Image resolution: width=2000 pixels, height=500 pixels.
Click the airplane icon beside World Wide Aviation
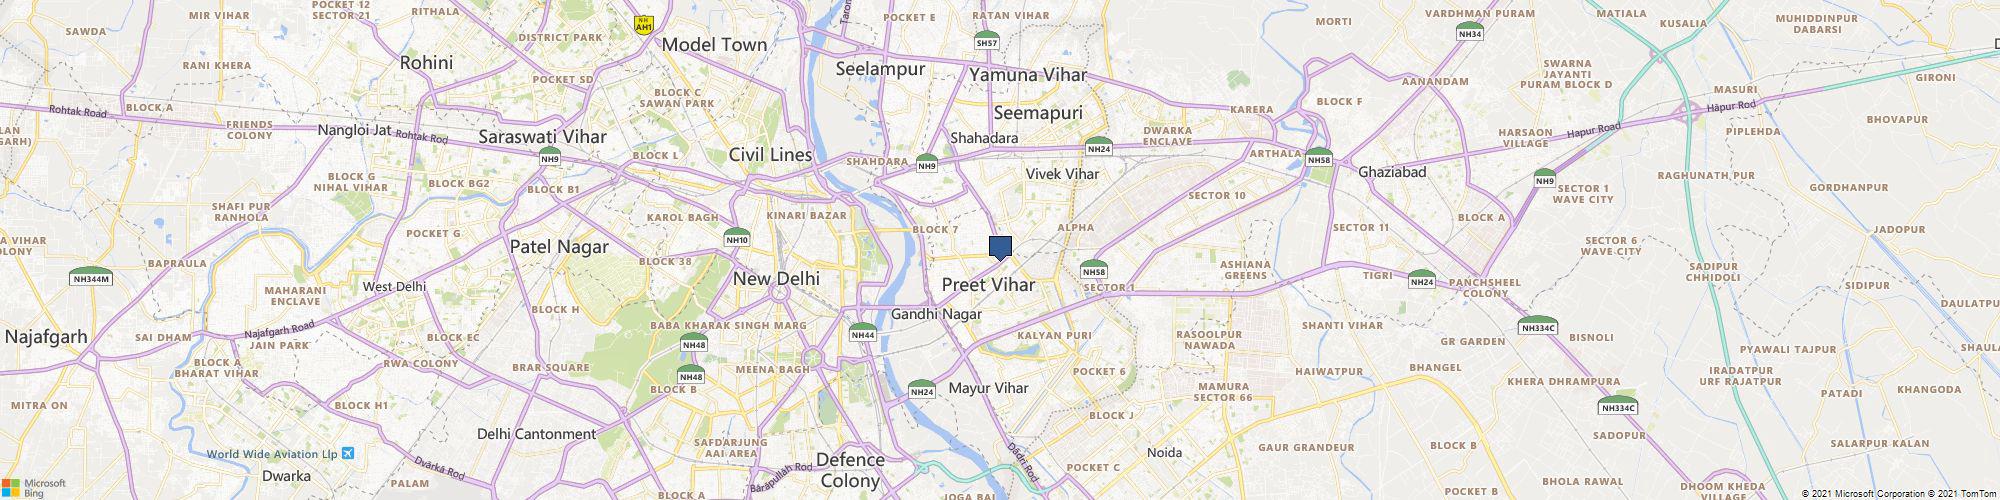point(347,453)
